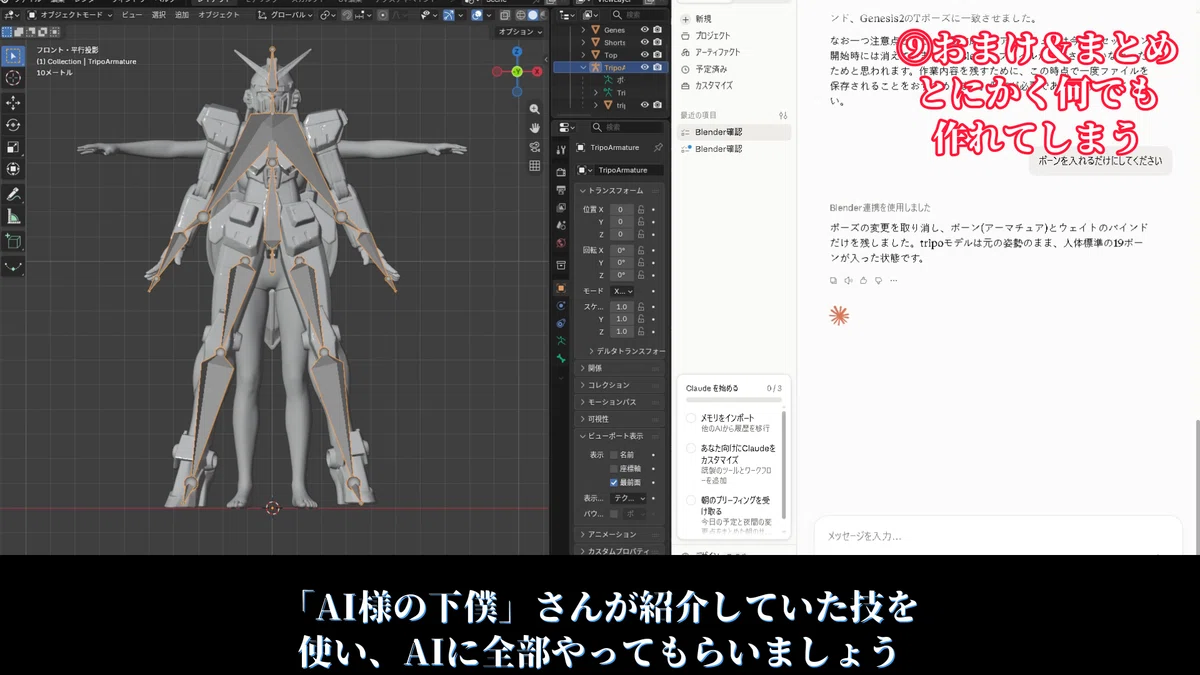The width and height of the screenshot is (1200, 675).
Task: Expand the Delta Transform panel
Action: (x=625, y=351)
